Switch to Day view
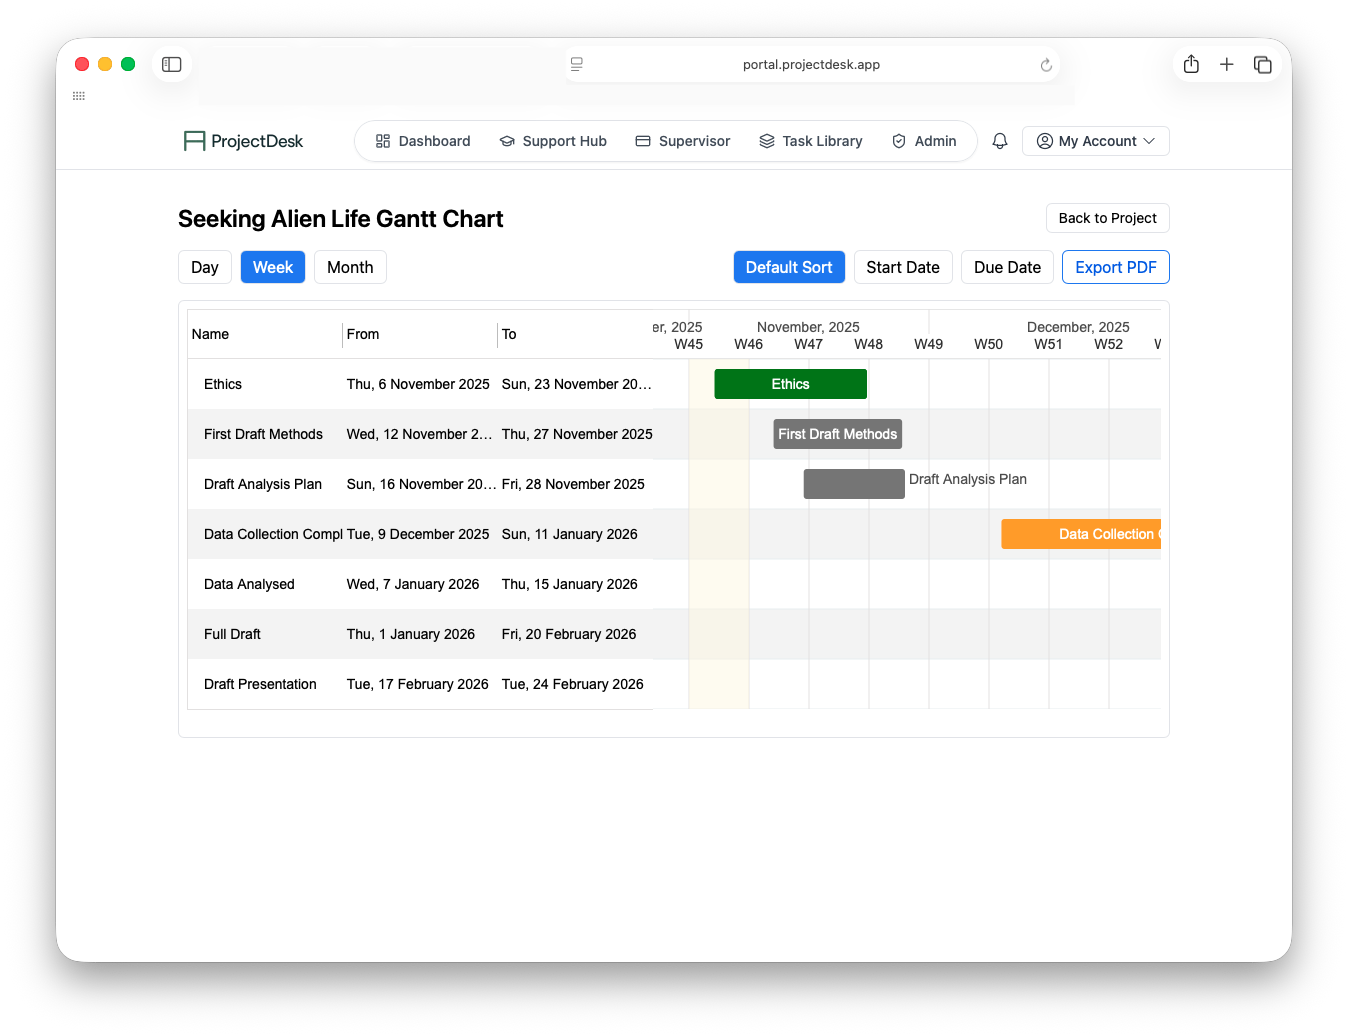Viewport: 1348px width, 1036px height. [x=204, y=267]
